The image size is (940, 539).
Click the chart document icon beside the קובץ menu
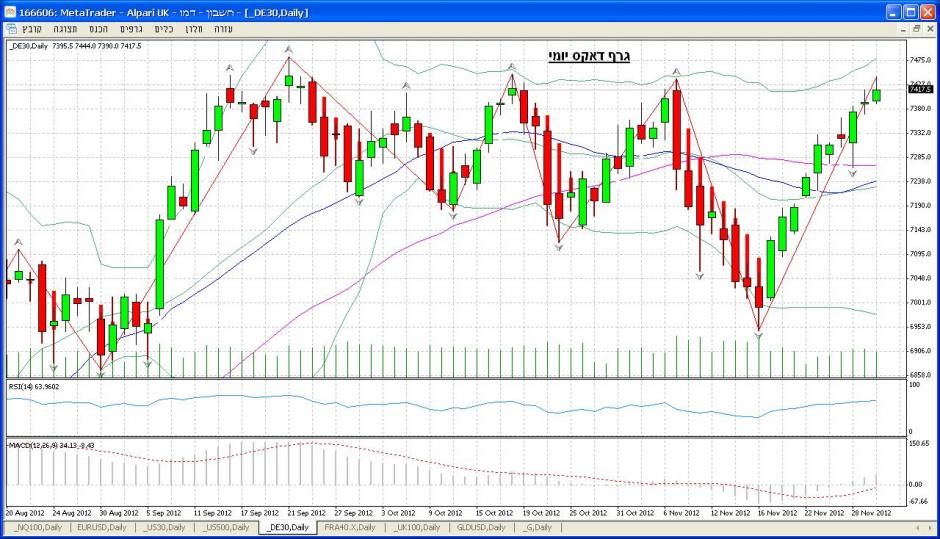(11, 29)
